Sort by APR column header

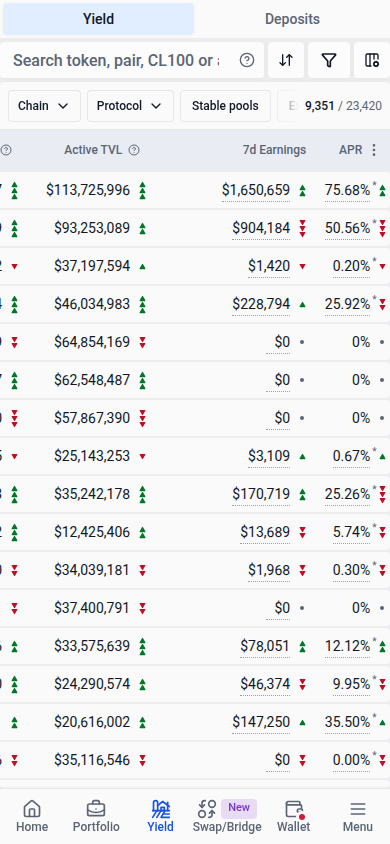click(x=351, y=150)
